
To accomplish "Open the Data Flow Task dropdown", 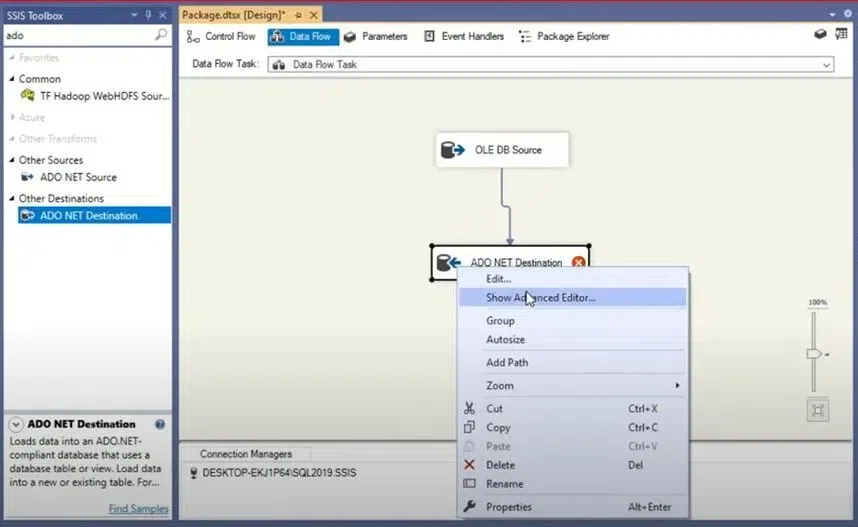I will [826, 65].
